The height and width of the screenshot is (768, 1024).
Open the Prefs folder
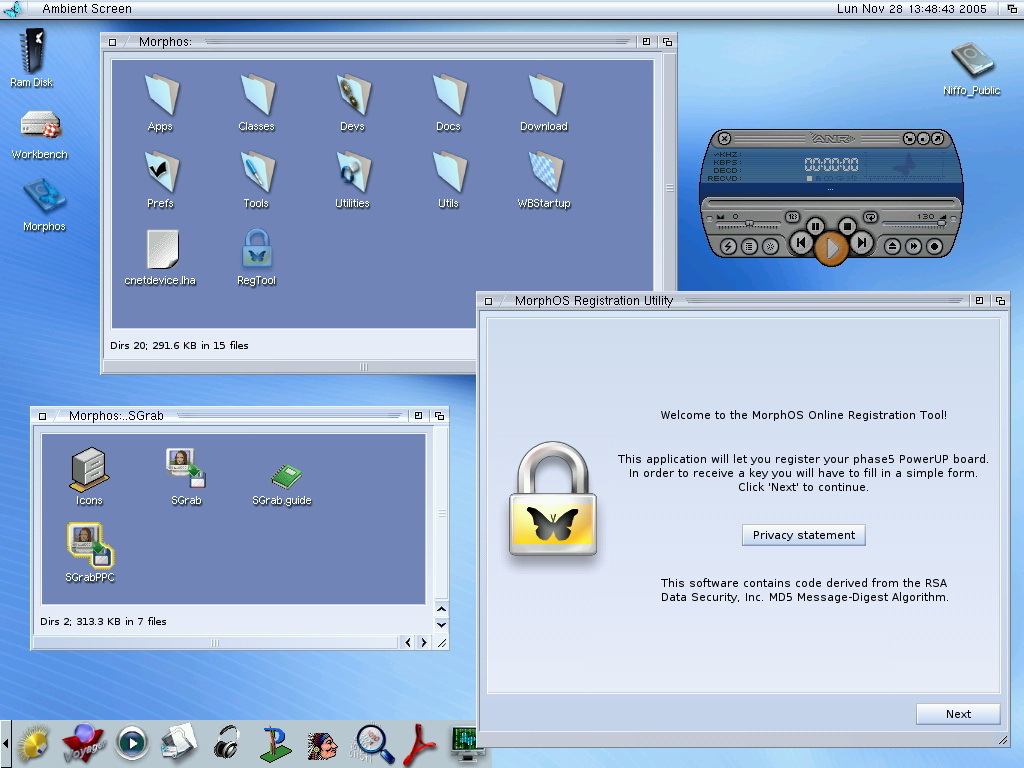(160, 172)
